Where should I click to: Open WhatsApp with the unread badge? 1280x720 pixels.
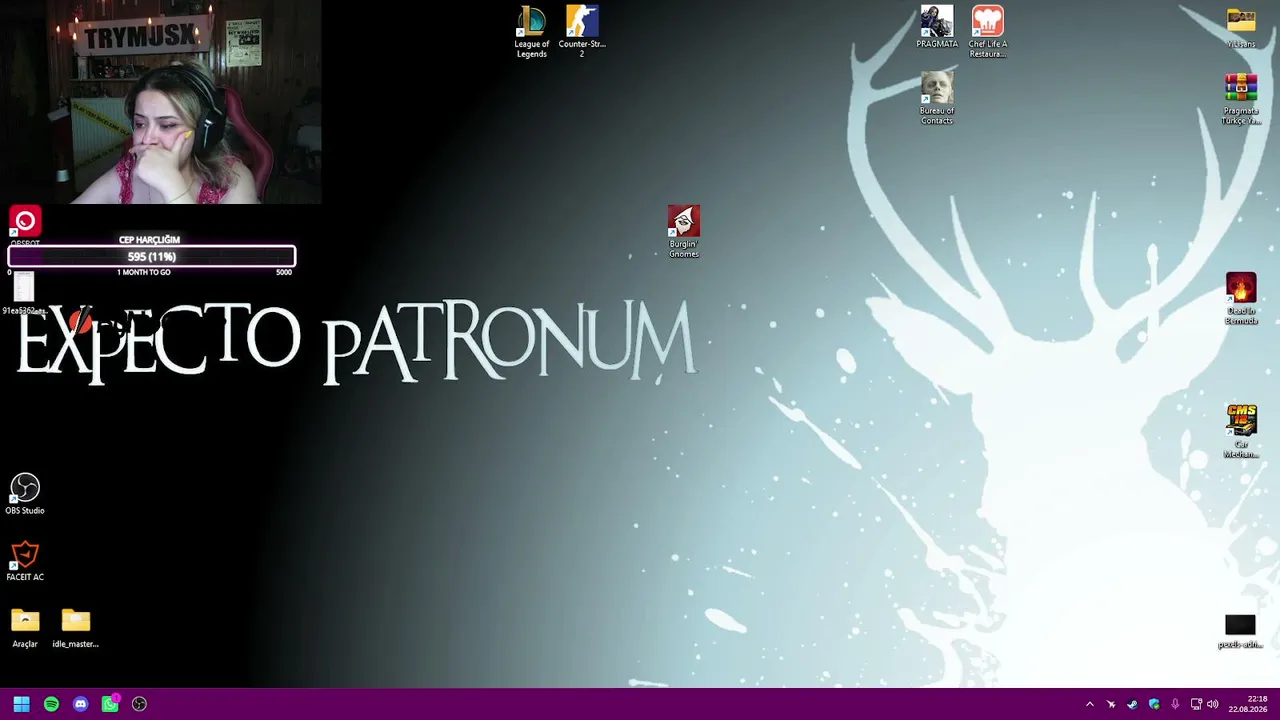pyautogui.click(x=110, y=704)
